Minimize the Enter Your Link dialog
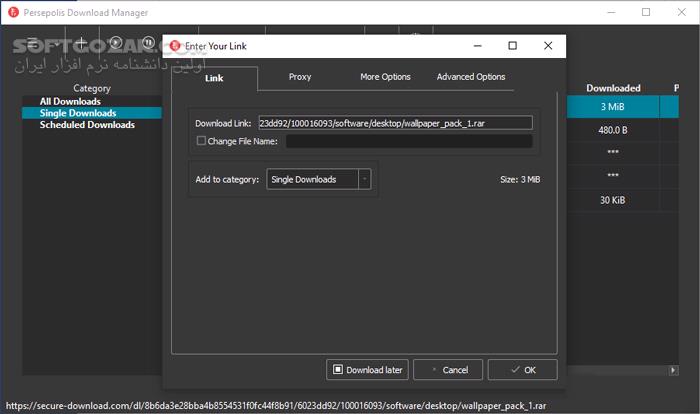700x414 pixels. click(x=477, y=46)
